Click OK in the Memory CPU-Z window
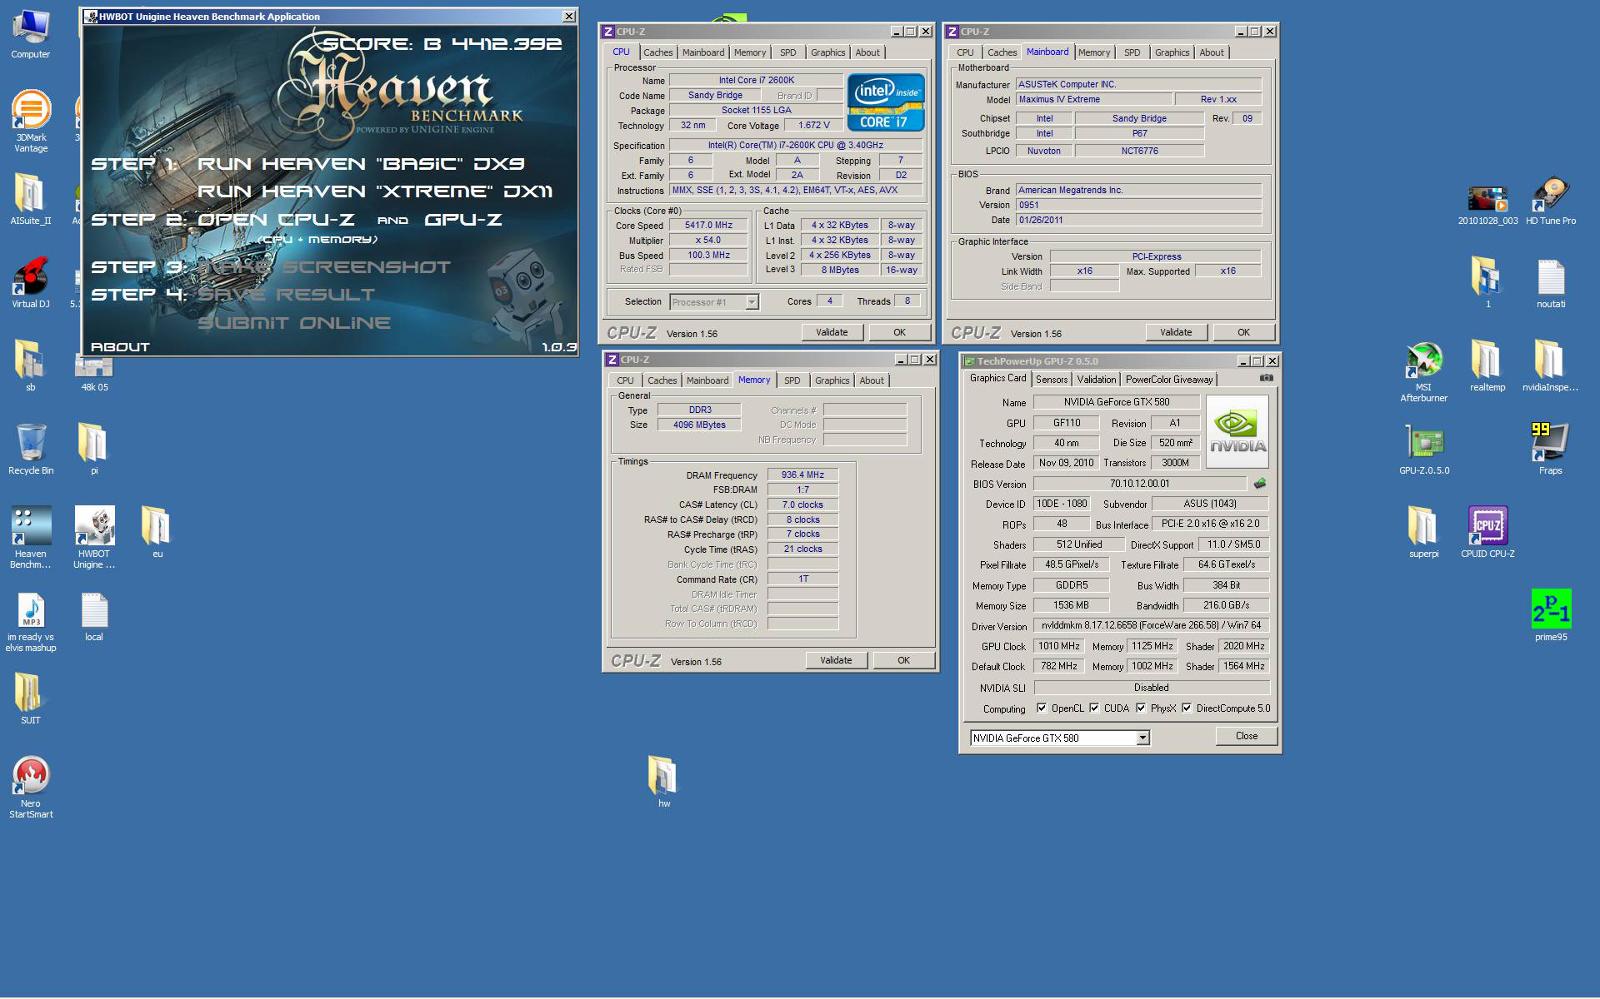This screenshot has height=999, width=1600. (903, 661)
